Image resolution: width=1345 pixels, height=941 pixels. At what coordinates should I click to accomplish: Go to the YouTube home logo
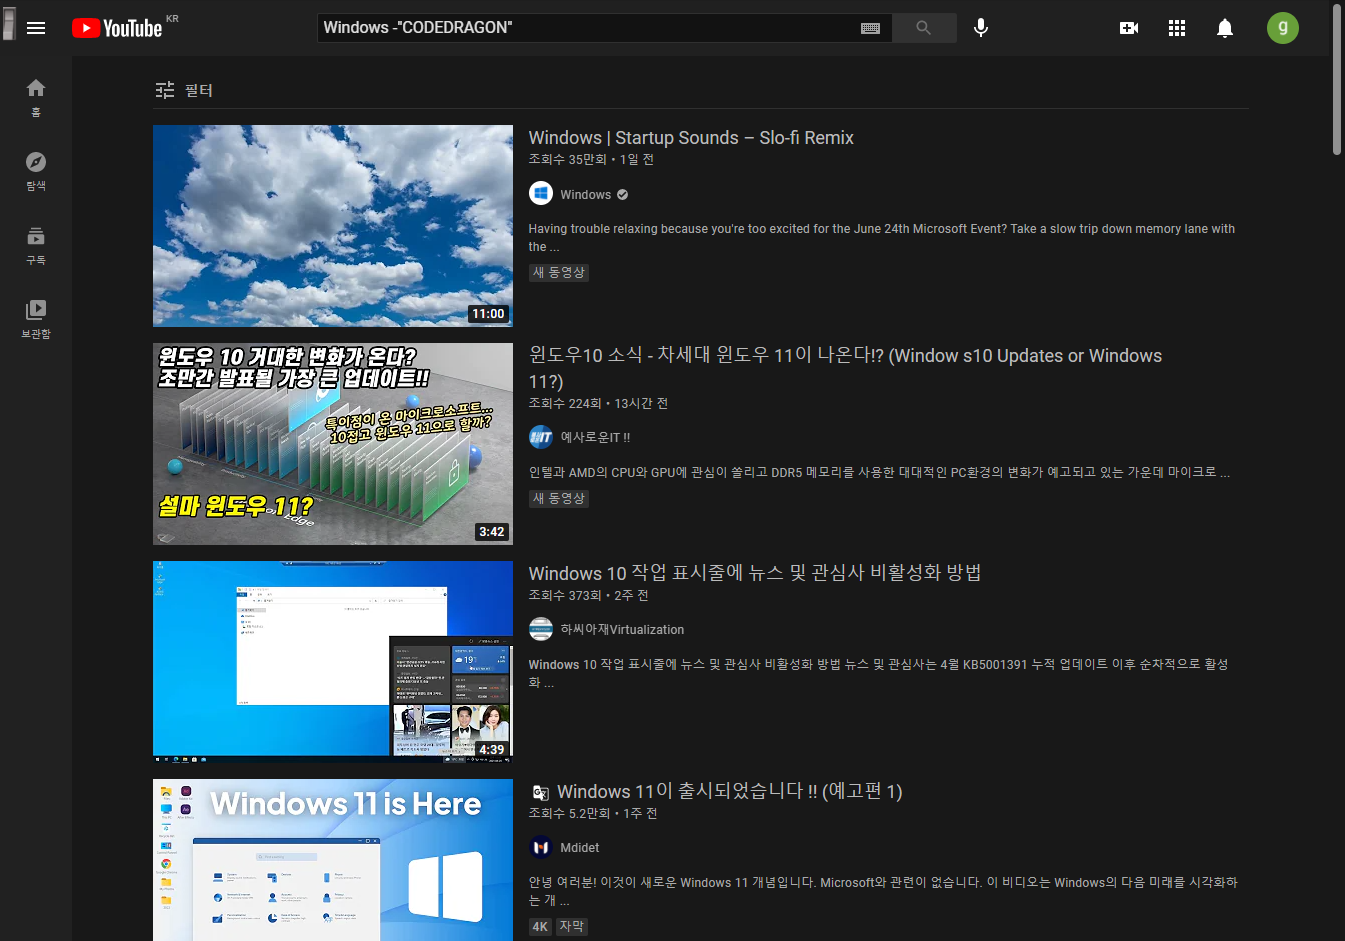(117, 28)
